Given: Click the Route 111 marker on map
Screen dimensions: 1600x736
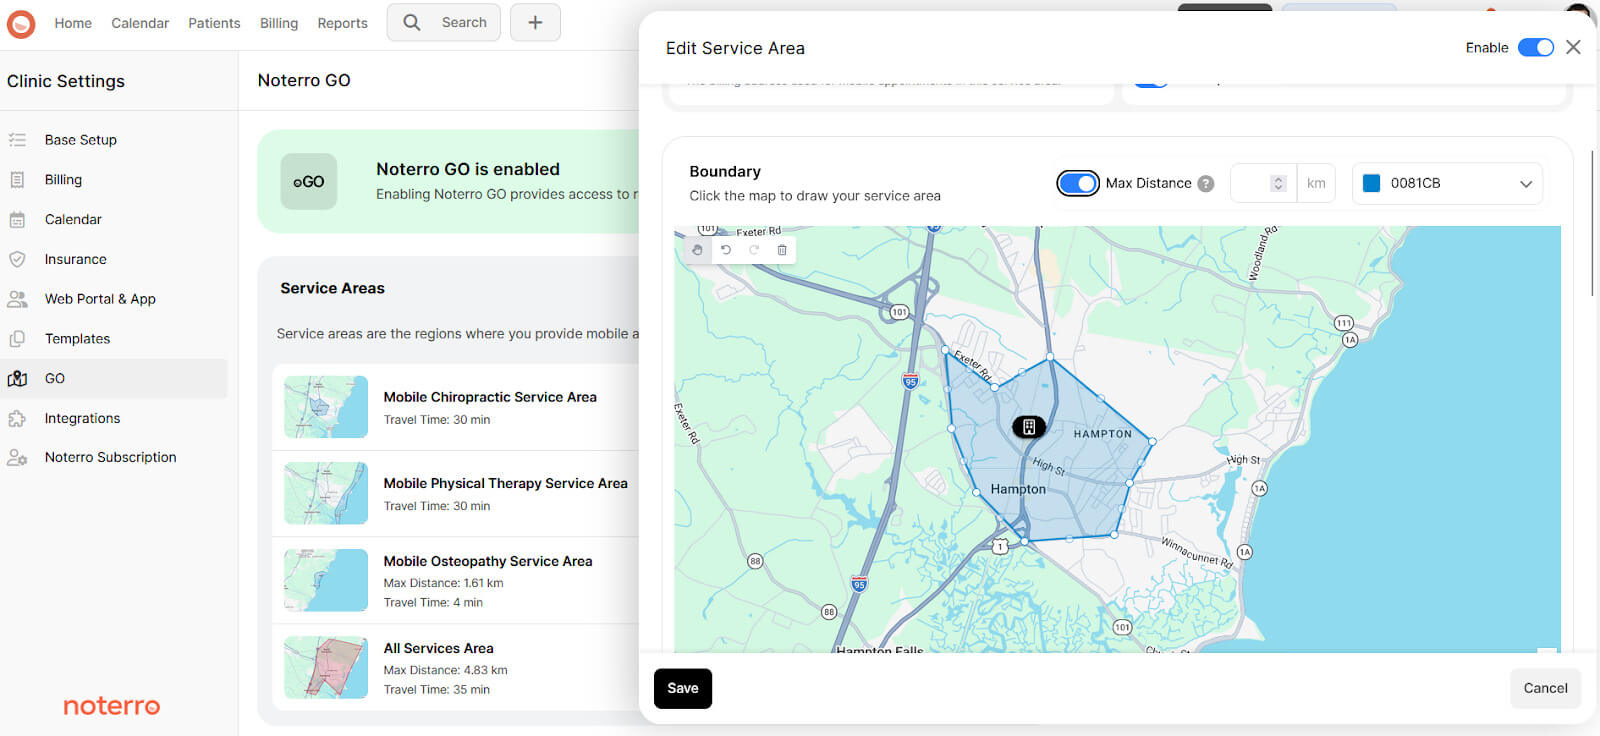Looking at the screenshot, I should point(1343,323).
